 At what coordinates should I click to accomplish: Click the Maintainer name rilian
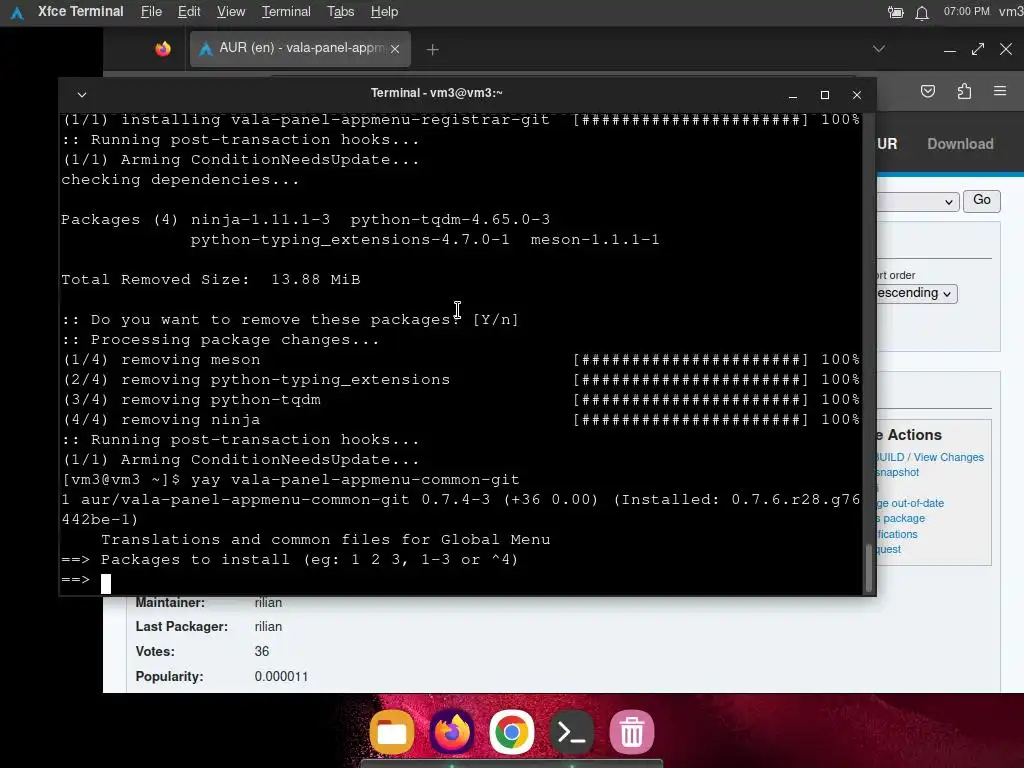(268, 602)
